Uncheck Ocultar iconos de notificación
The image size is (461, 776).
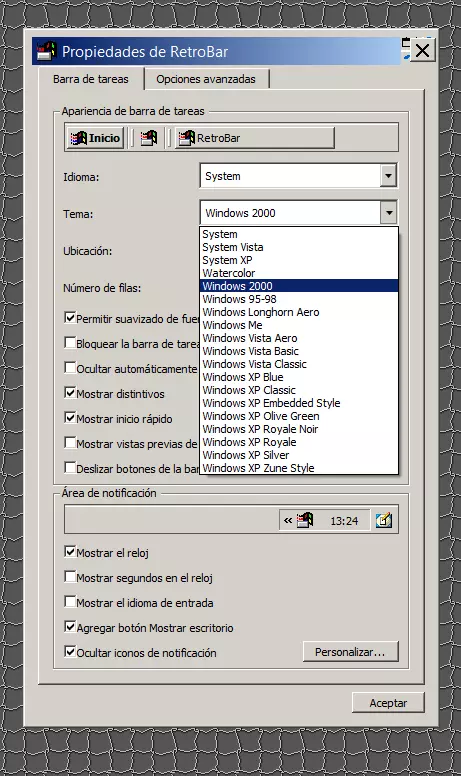click(70, 651)
